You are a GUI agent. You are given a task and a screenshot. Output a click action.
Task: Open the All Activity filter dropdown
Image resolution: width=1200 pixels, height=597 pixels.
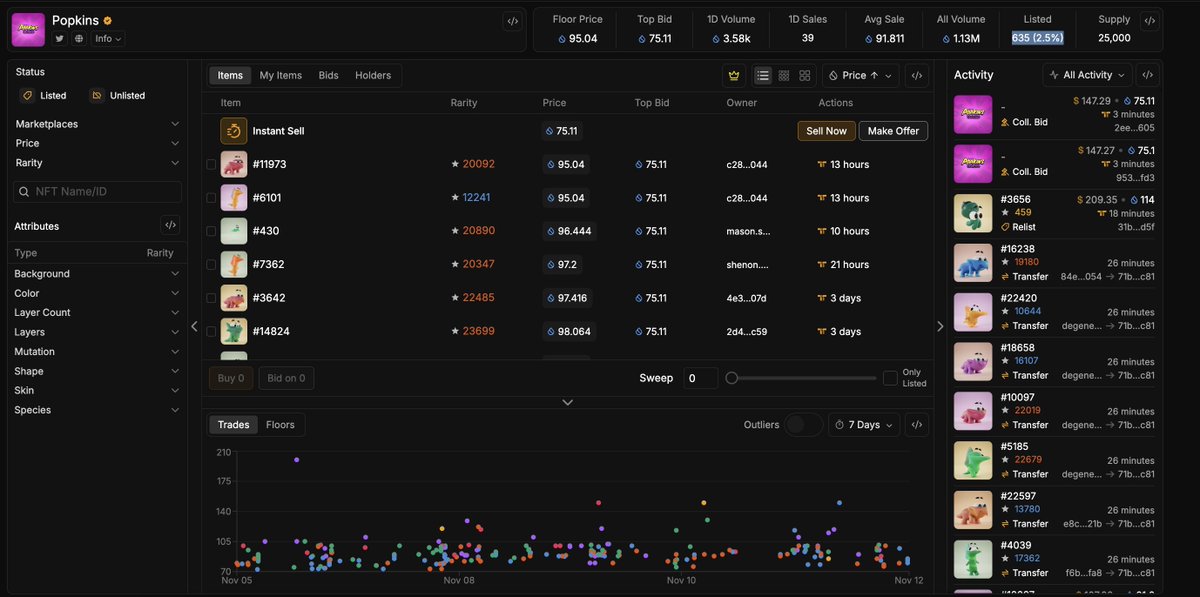(1087, 75)
